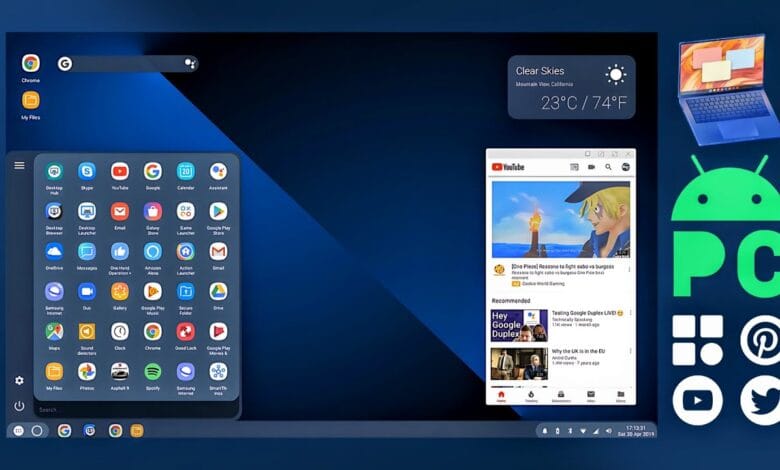The image size is (780, 470).
Task: Open launcher settings gear
Action: point(19,380)
